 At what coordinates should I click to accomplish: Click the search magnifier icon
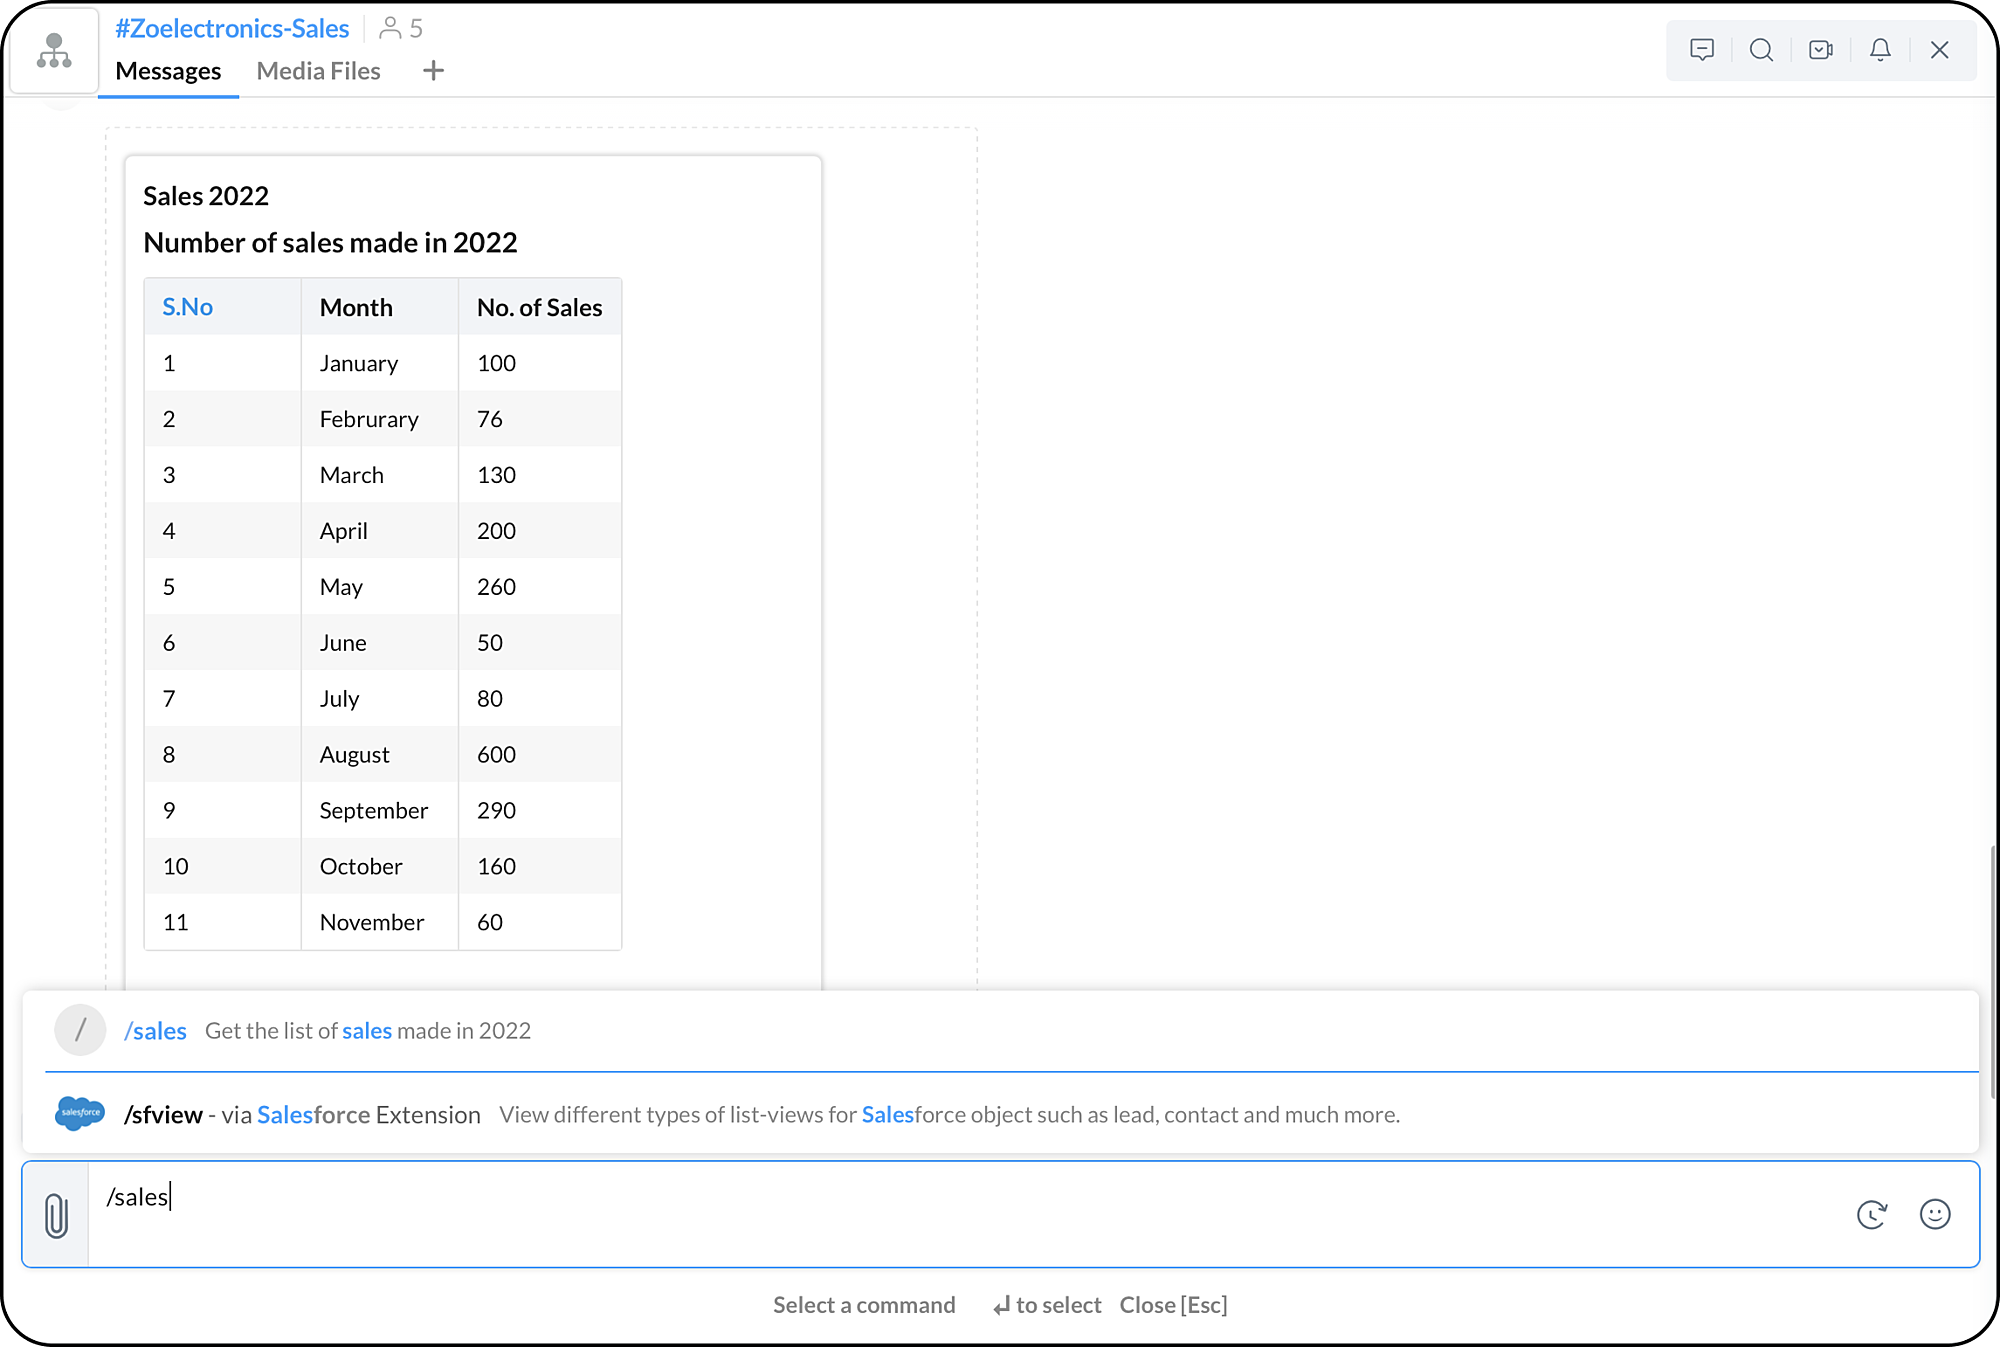(x=1761, y=50)
